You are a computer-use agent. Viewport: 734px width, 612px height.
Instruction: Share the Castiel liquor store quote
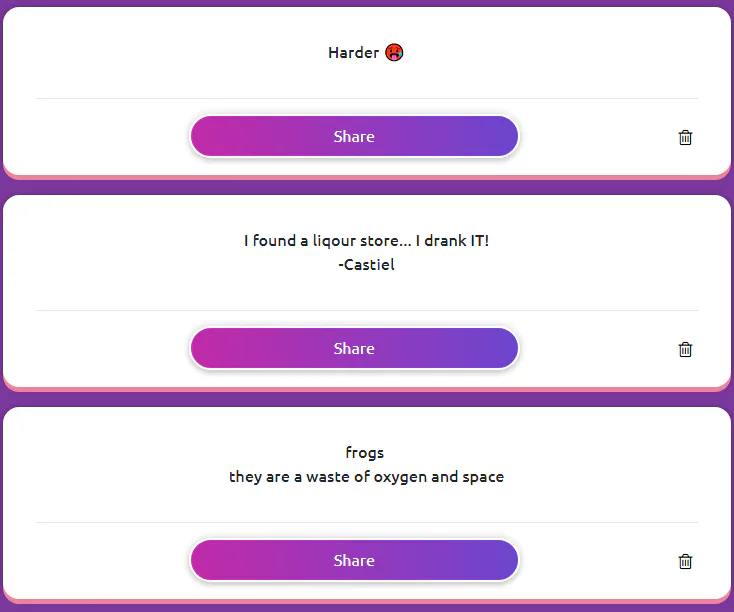[x=354, y=349]
